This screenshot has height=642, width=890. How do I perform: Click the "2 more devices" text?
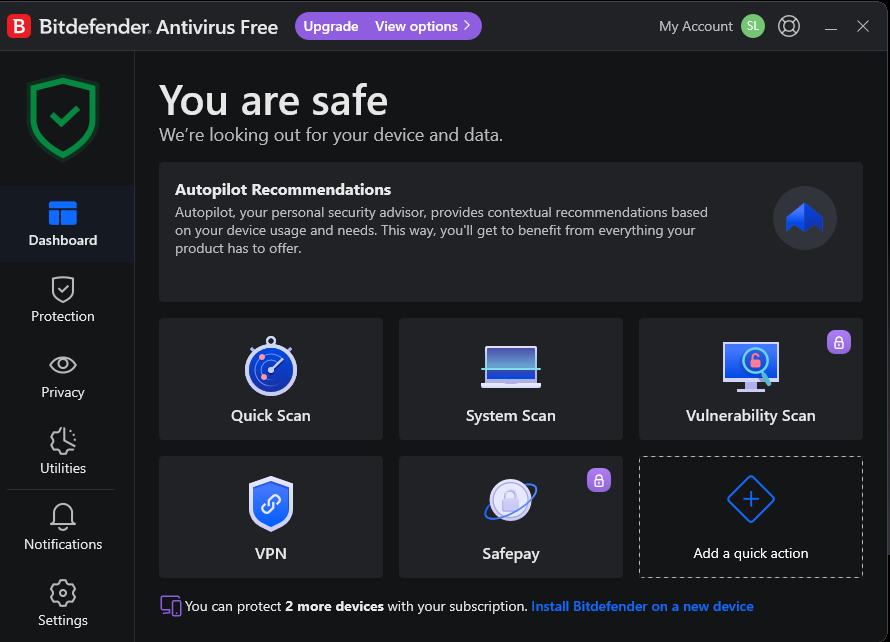click(x=334, y=606)
